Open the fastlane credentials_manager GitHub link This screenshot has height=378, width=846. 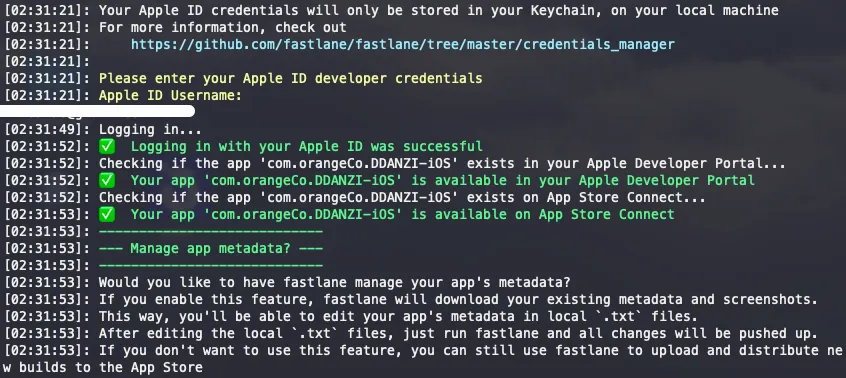coord(402,44)
